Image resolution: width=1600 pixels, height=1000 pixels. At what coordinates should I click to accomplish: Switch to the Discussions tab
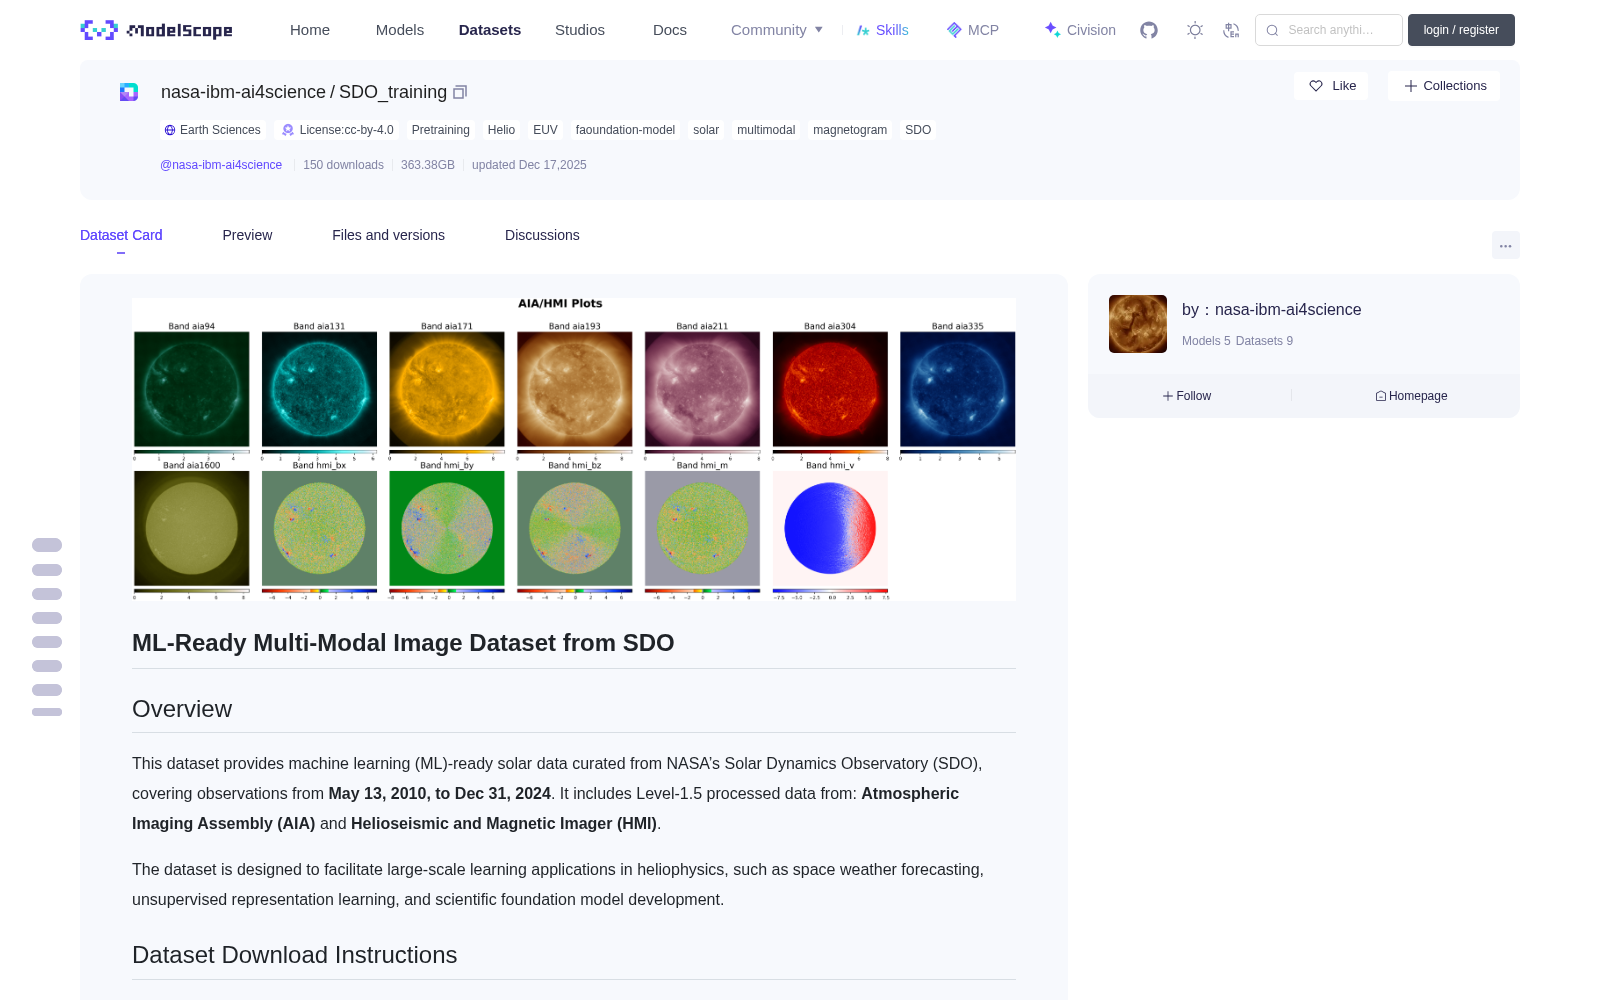[x=542, y=235]
